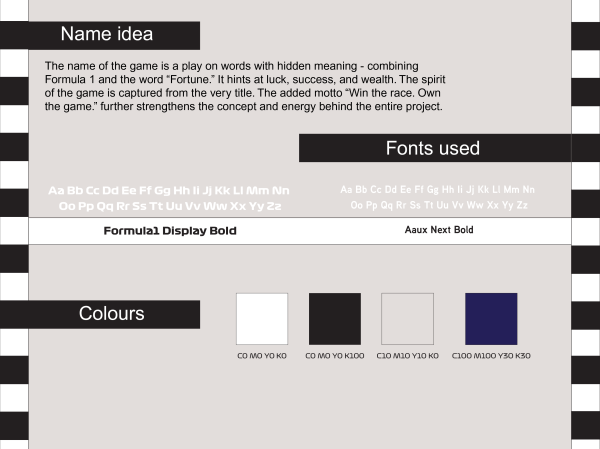Click the white colour swatch
The width and height of the screenshot is (600, 449).
click(x=261, y=318)
